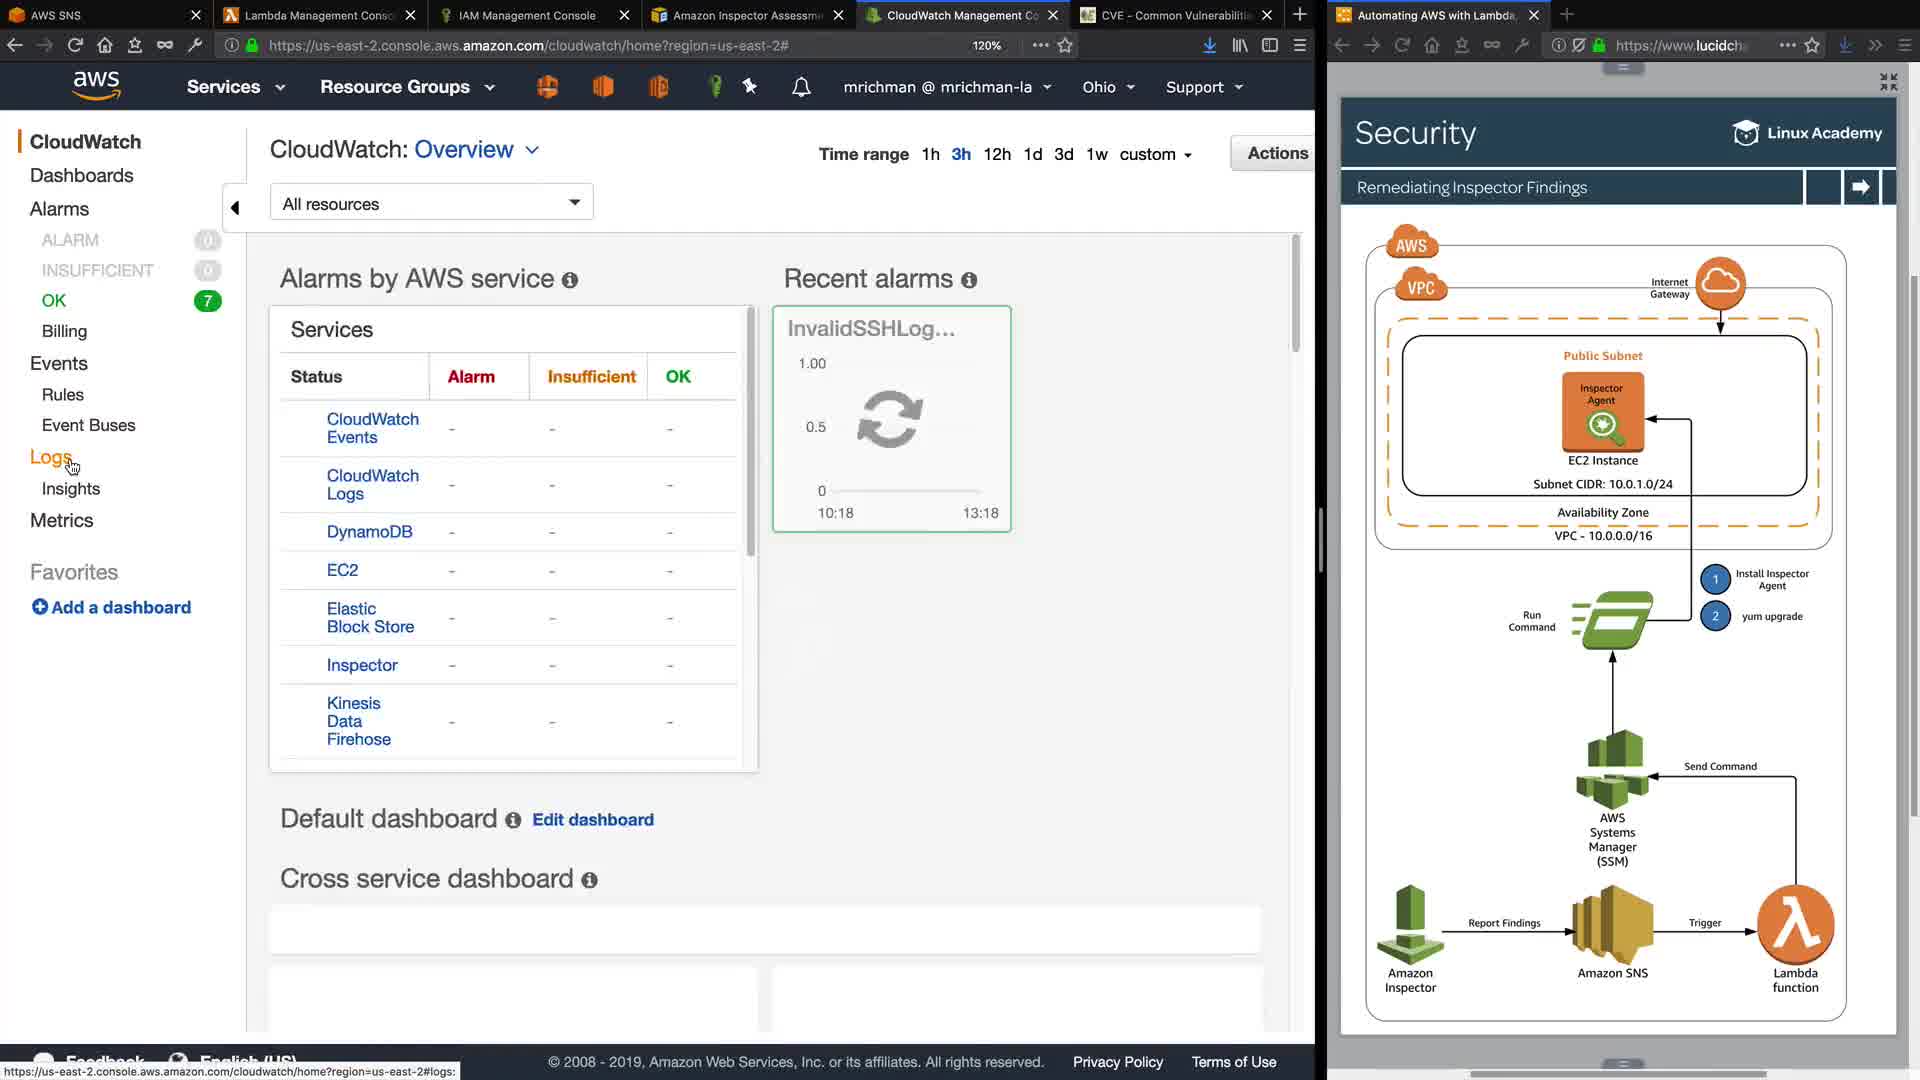Set time range to 1h
This screenshot has height=1080, width=1920.
[930, 154]
